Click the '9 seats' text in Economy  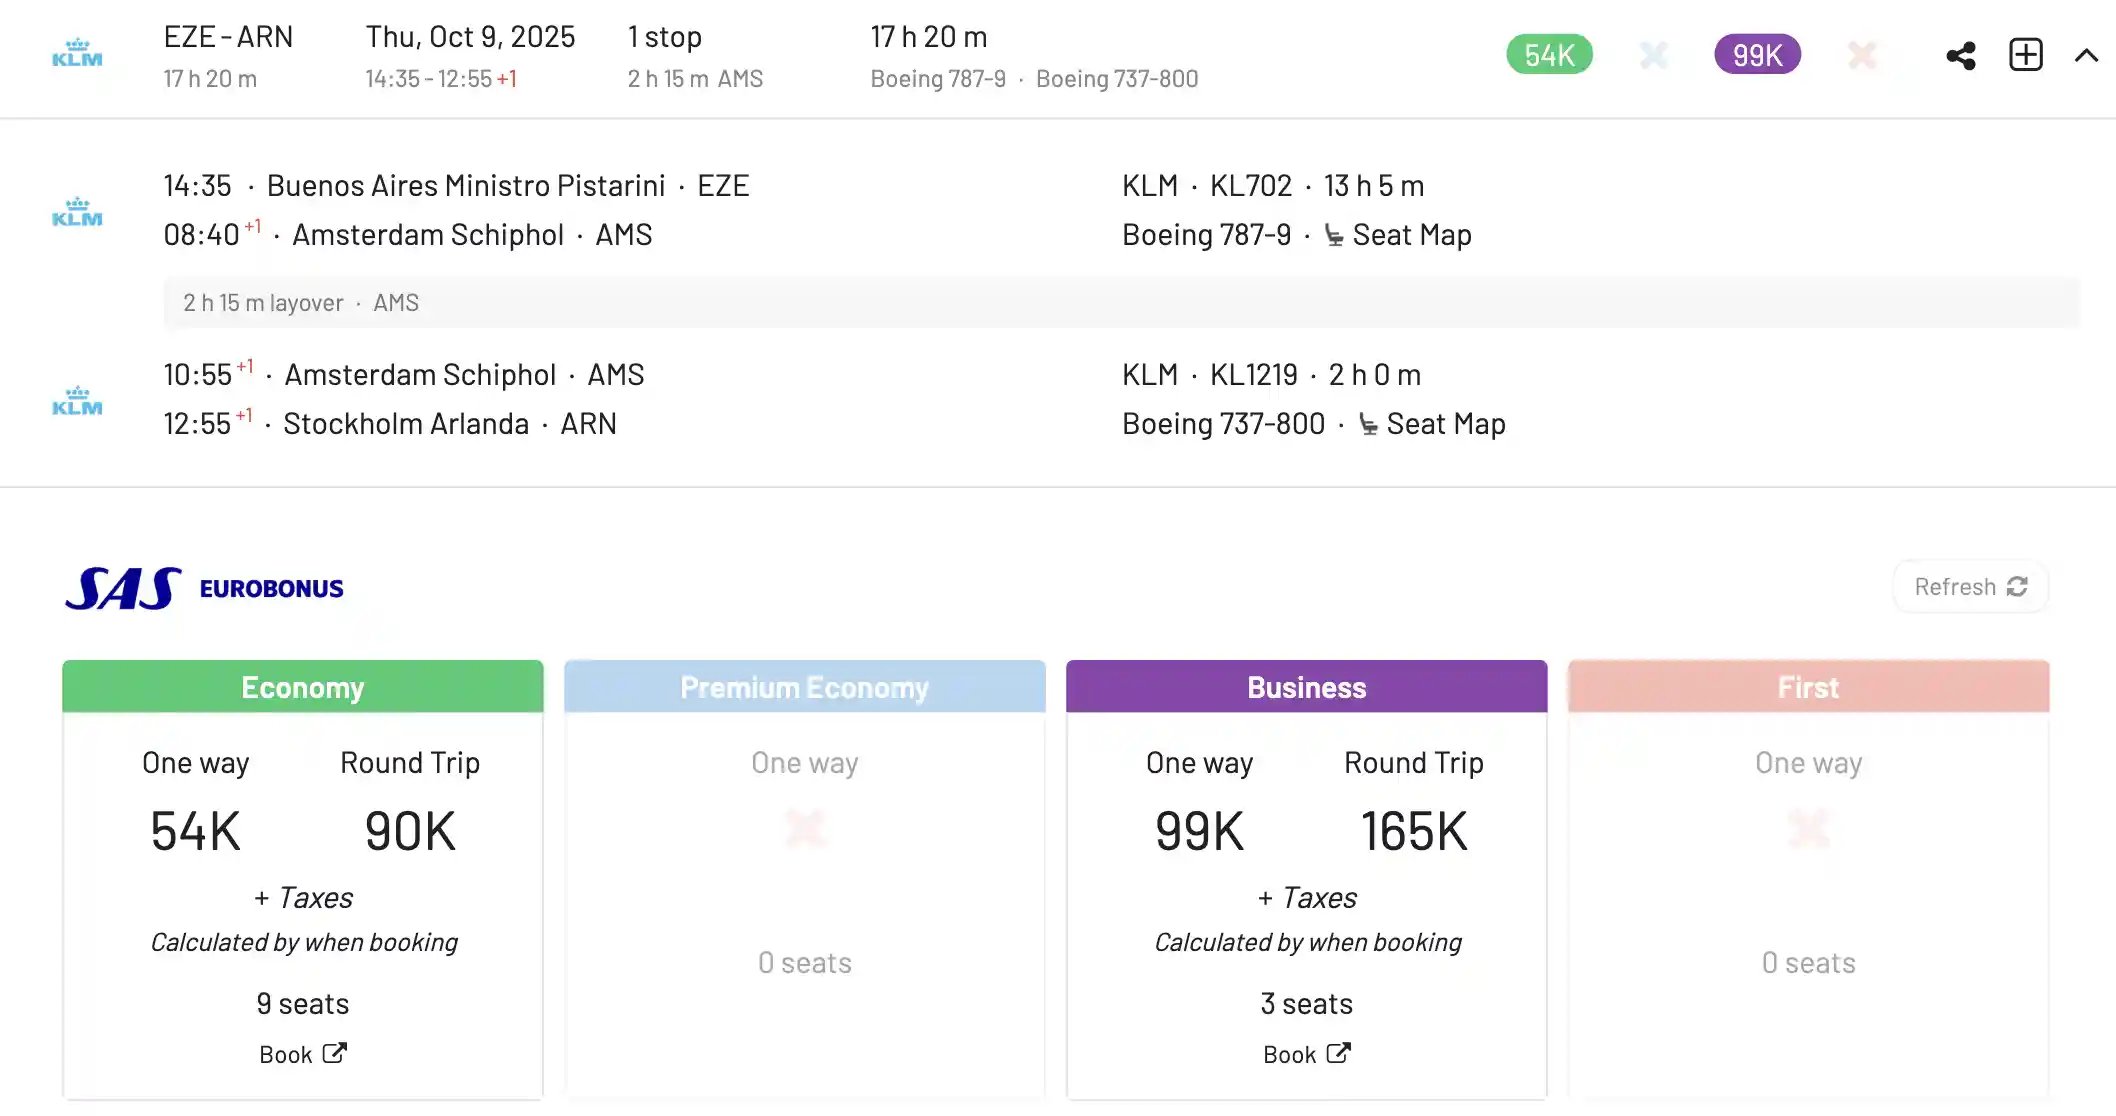point(303,1004)
